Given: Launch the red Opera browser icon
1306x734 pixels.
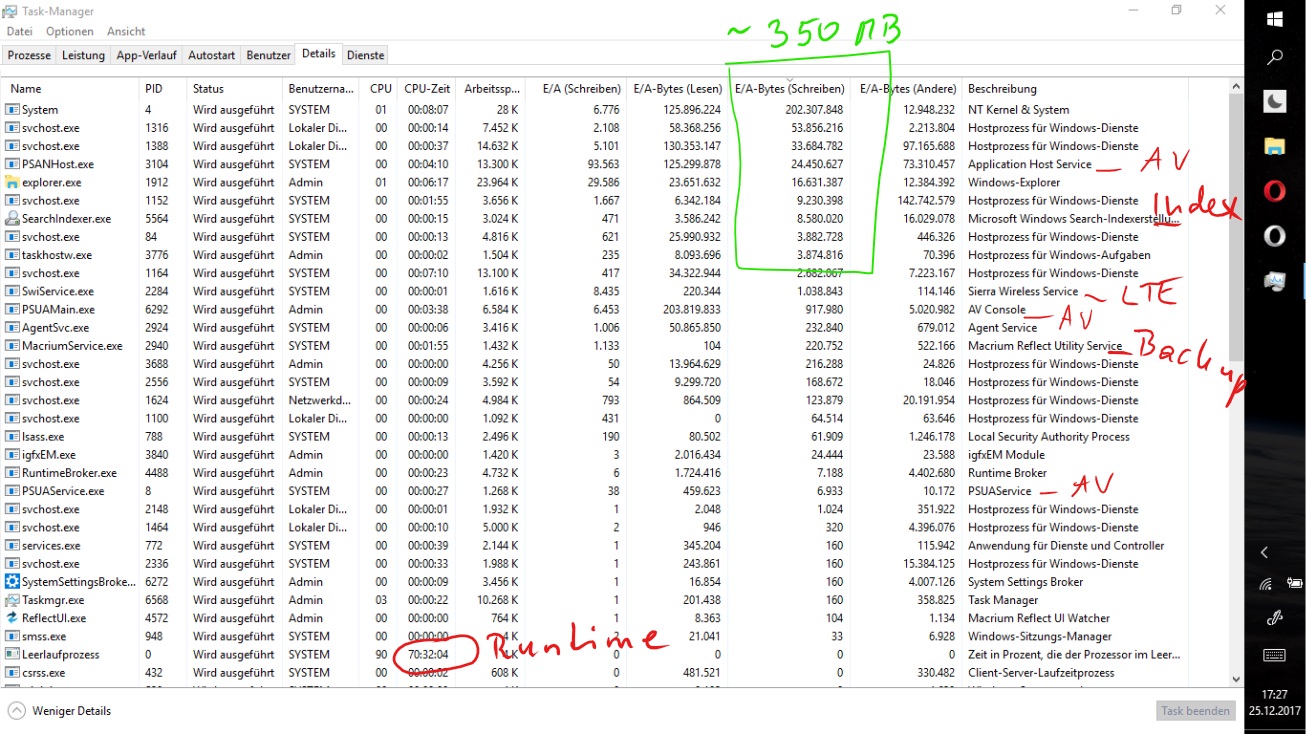Looking at the screenshot, I should [x=1275, y=191].
